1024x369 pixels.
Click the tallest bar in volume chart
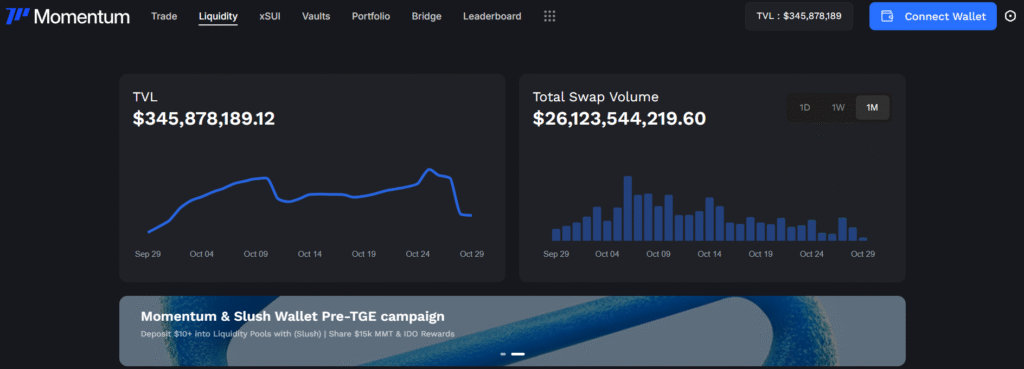point(628,208)
